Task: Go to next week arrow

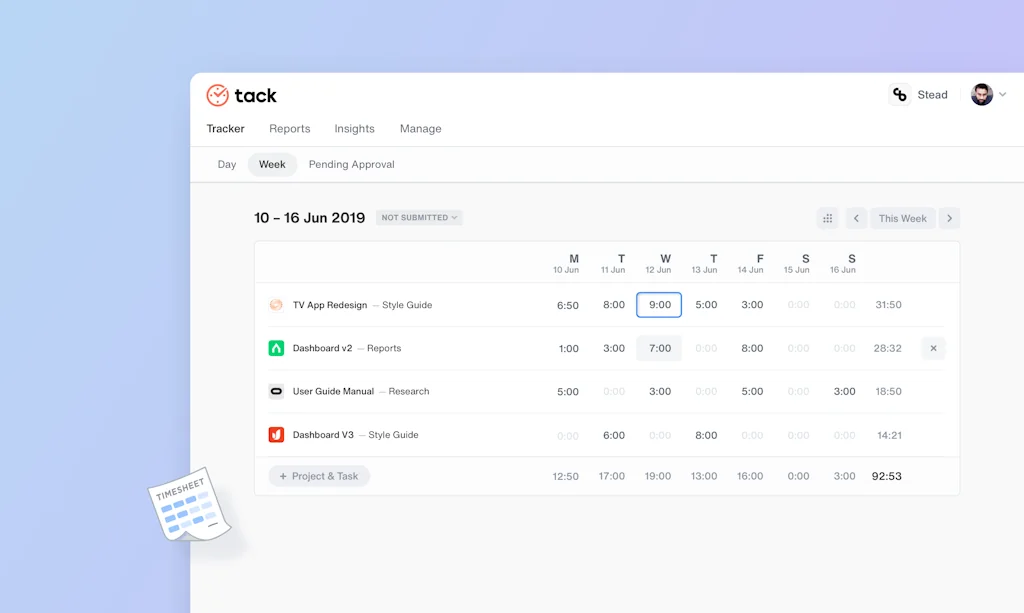Action: (950, 218)
